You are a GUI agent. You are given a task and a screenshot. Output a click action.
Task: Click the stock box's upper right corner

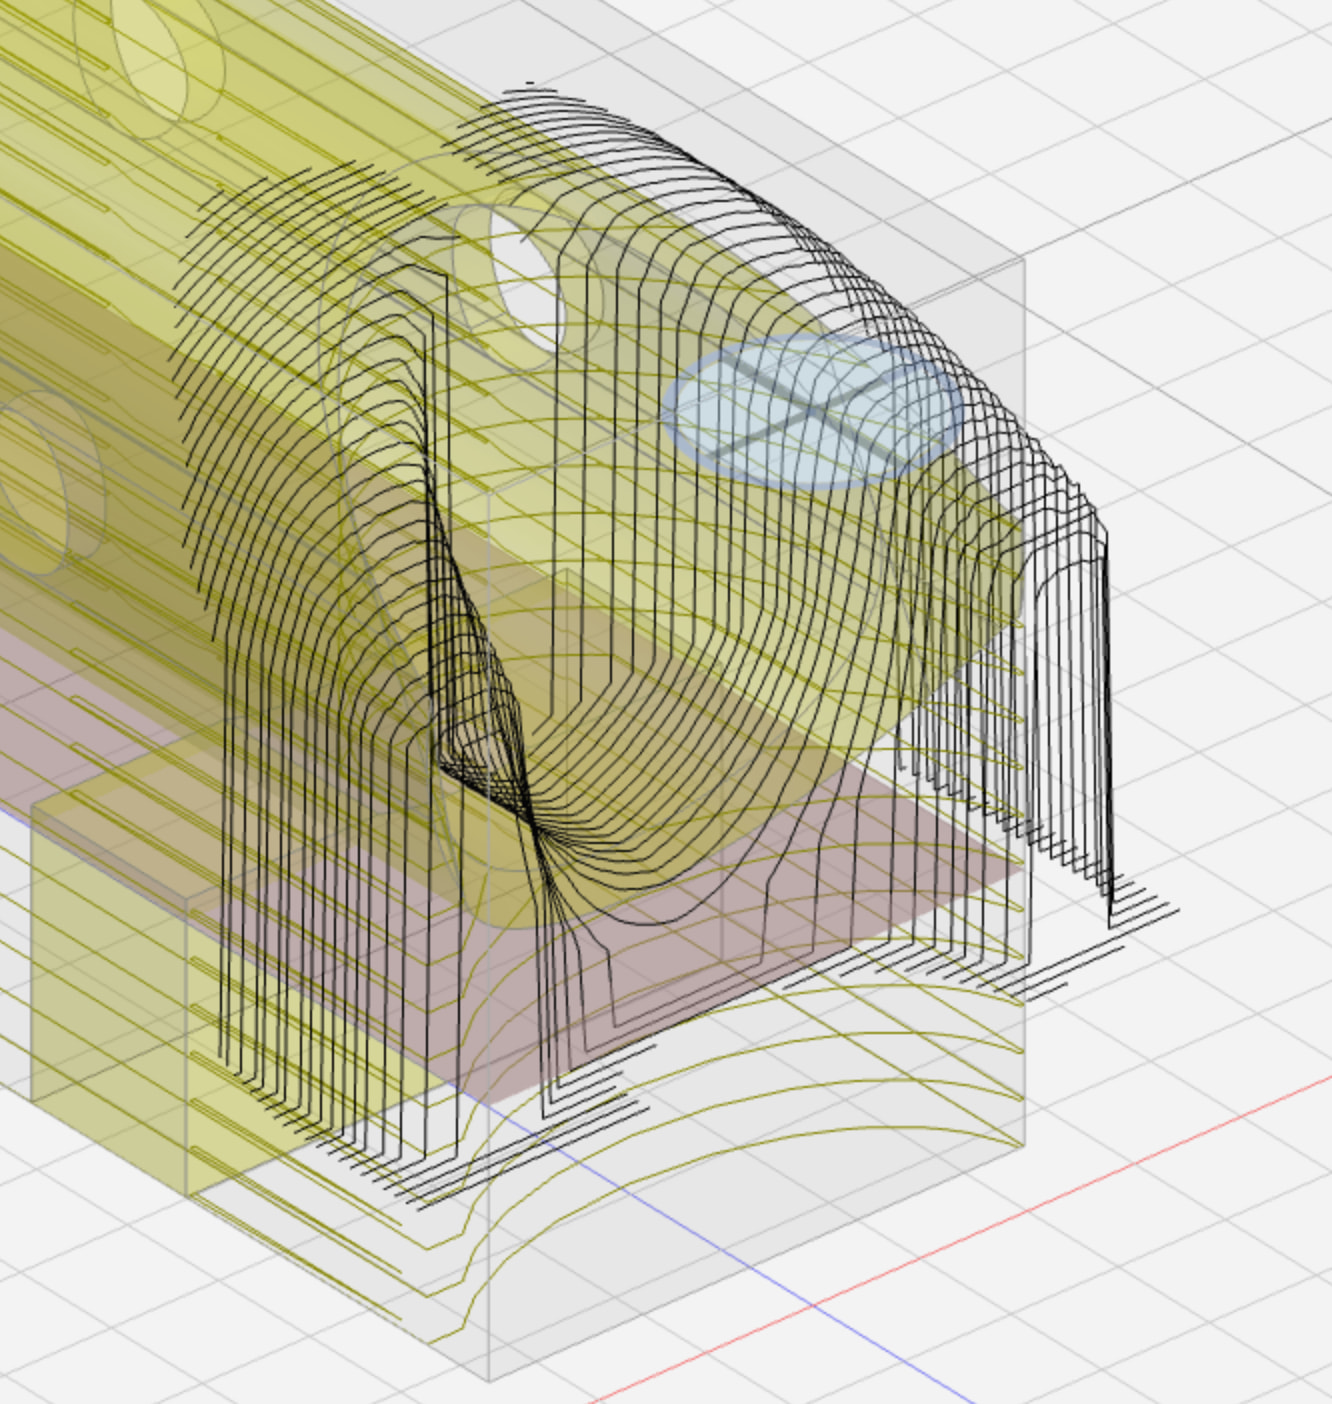click(x=1022, y=258)
